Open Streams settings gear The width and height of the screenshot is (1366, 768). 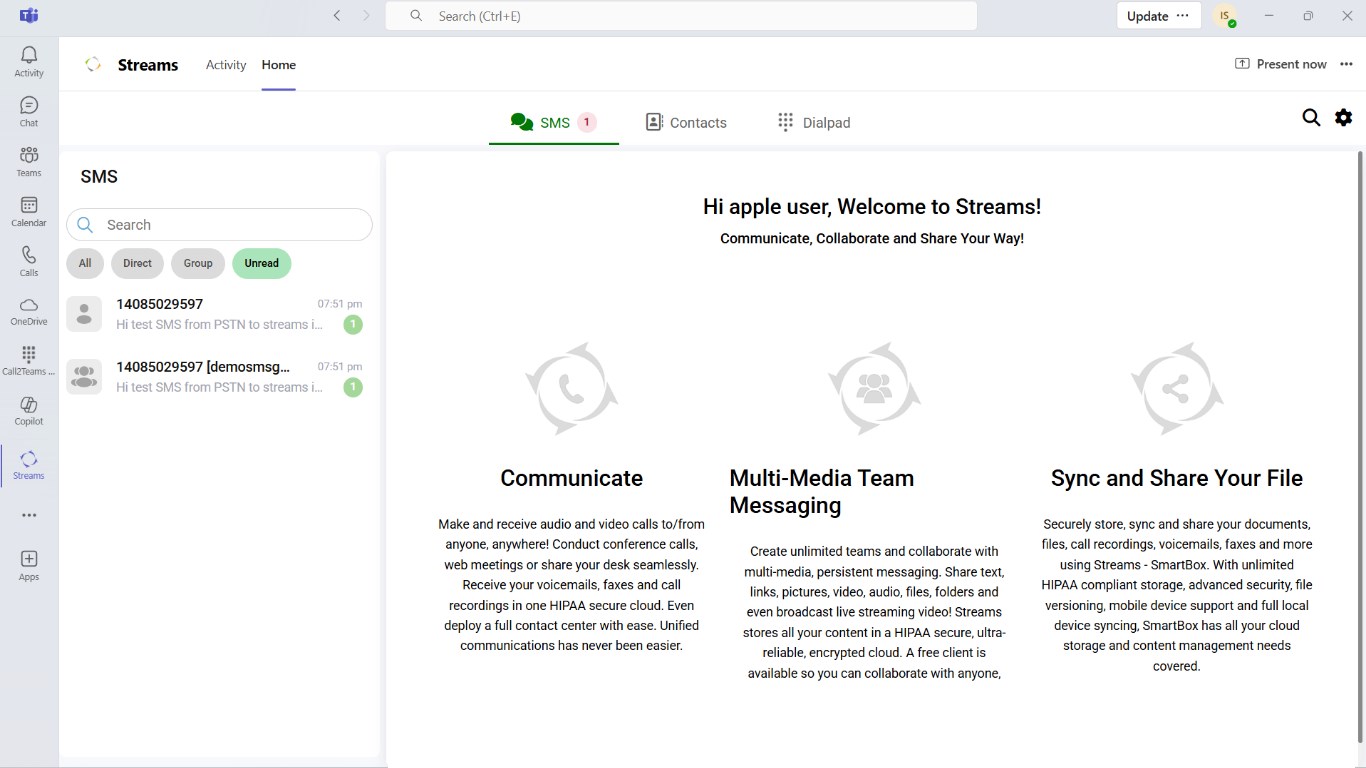point(1343,118)
